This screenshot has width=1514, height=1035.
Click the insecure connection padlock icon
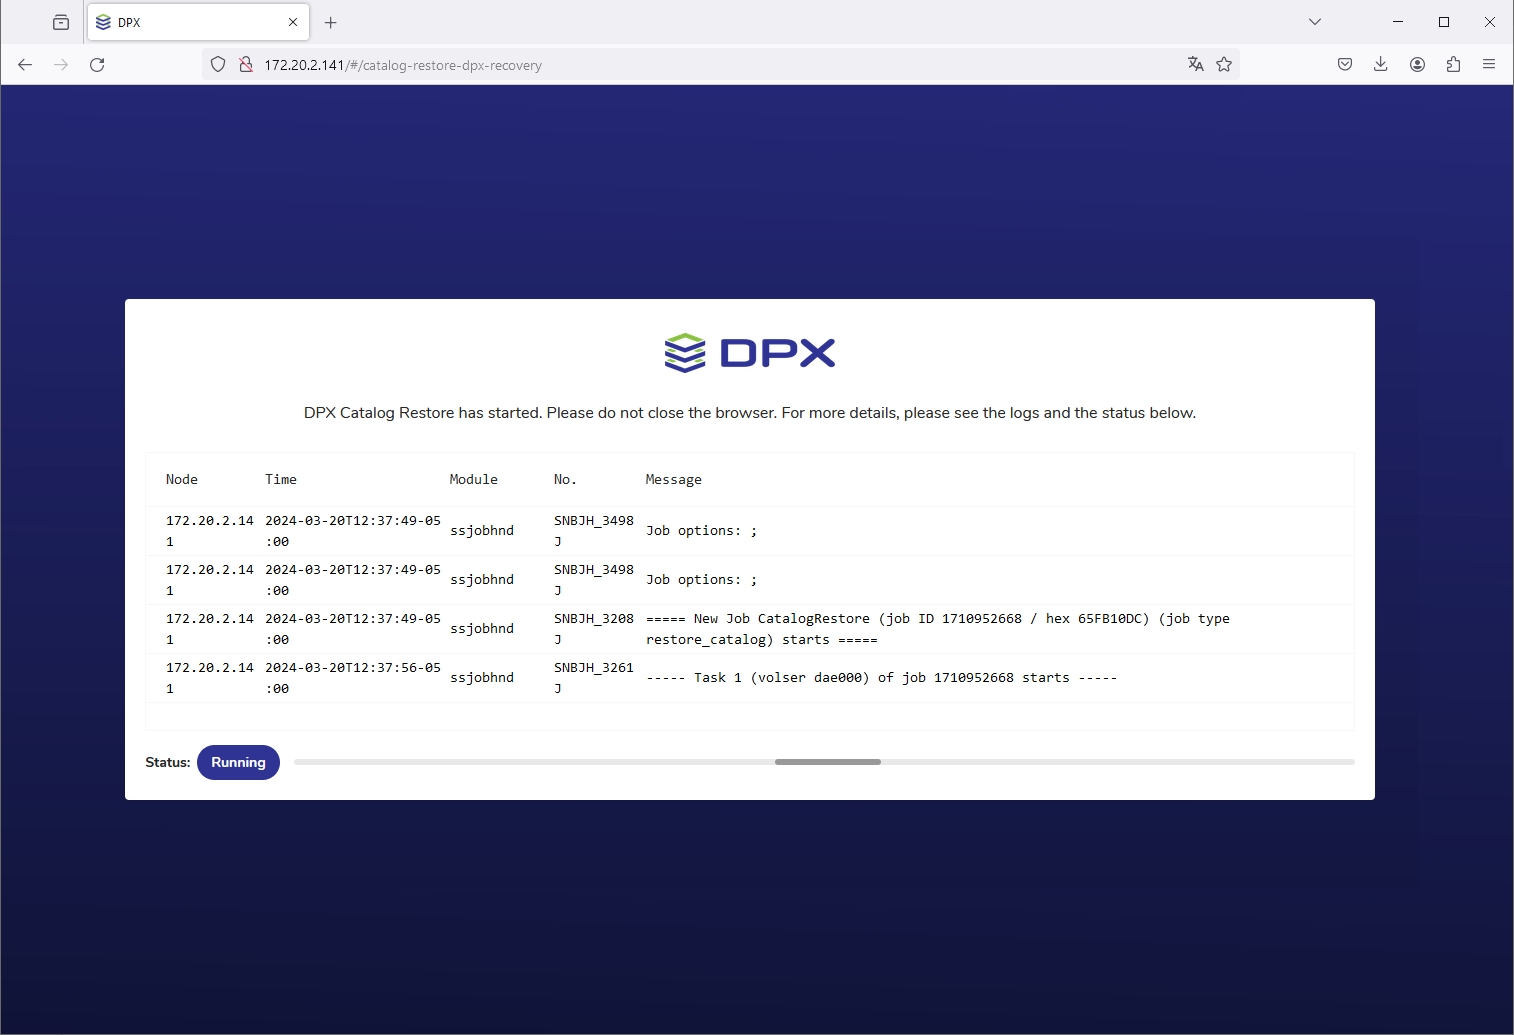tap(245, 65)
